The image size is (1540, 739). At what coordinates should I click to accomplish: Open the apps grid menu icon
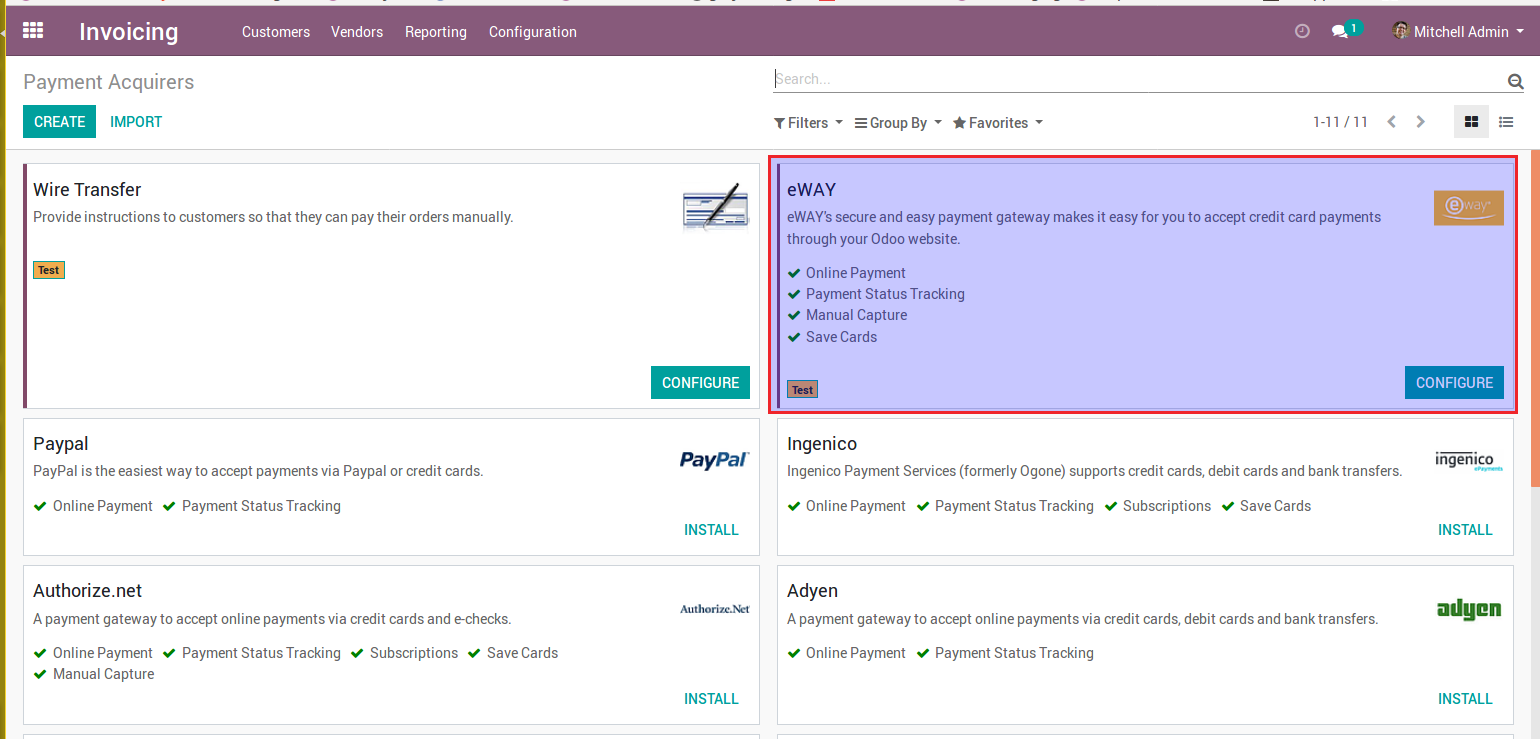click(x=33, y=31)
